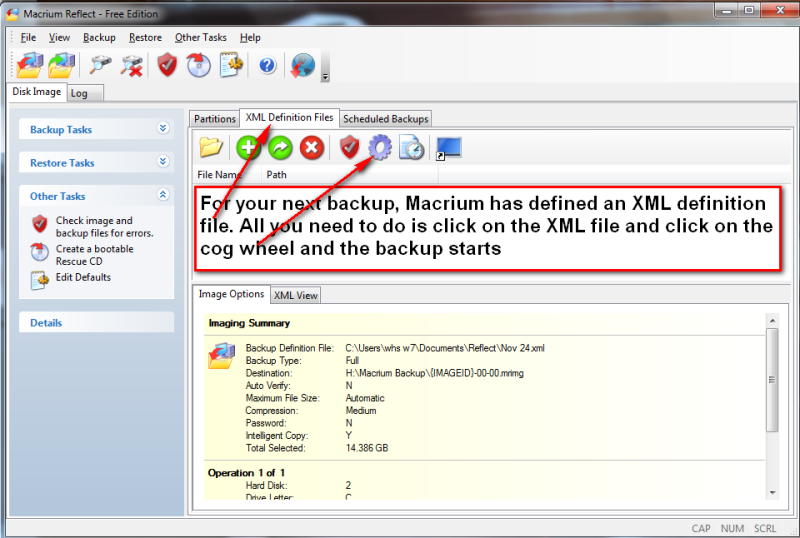This screenshot has height=538, width=800.
Task: Expand the Restore Tasks panel chevron
Action: tap(163, 161)
